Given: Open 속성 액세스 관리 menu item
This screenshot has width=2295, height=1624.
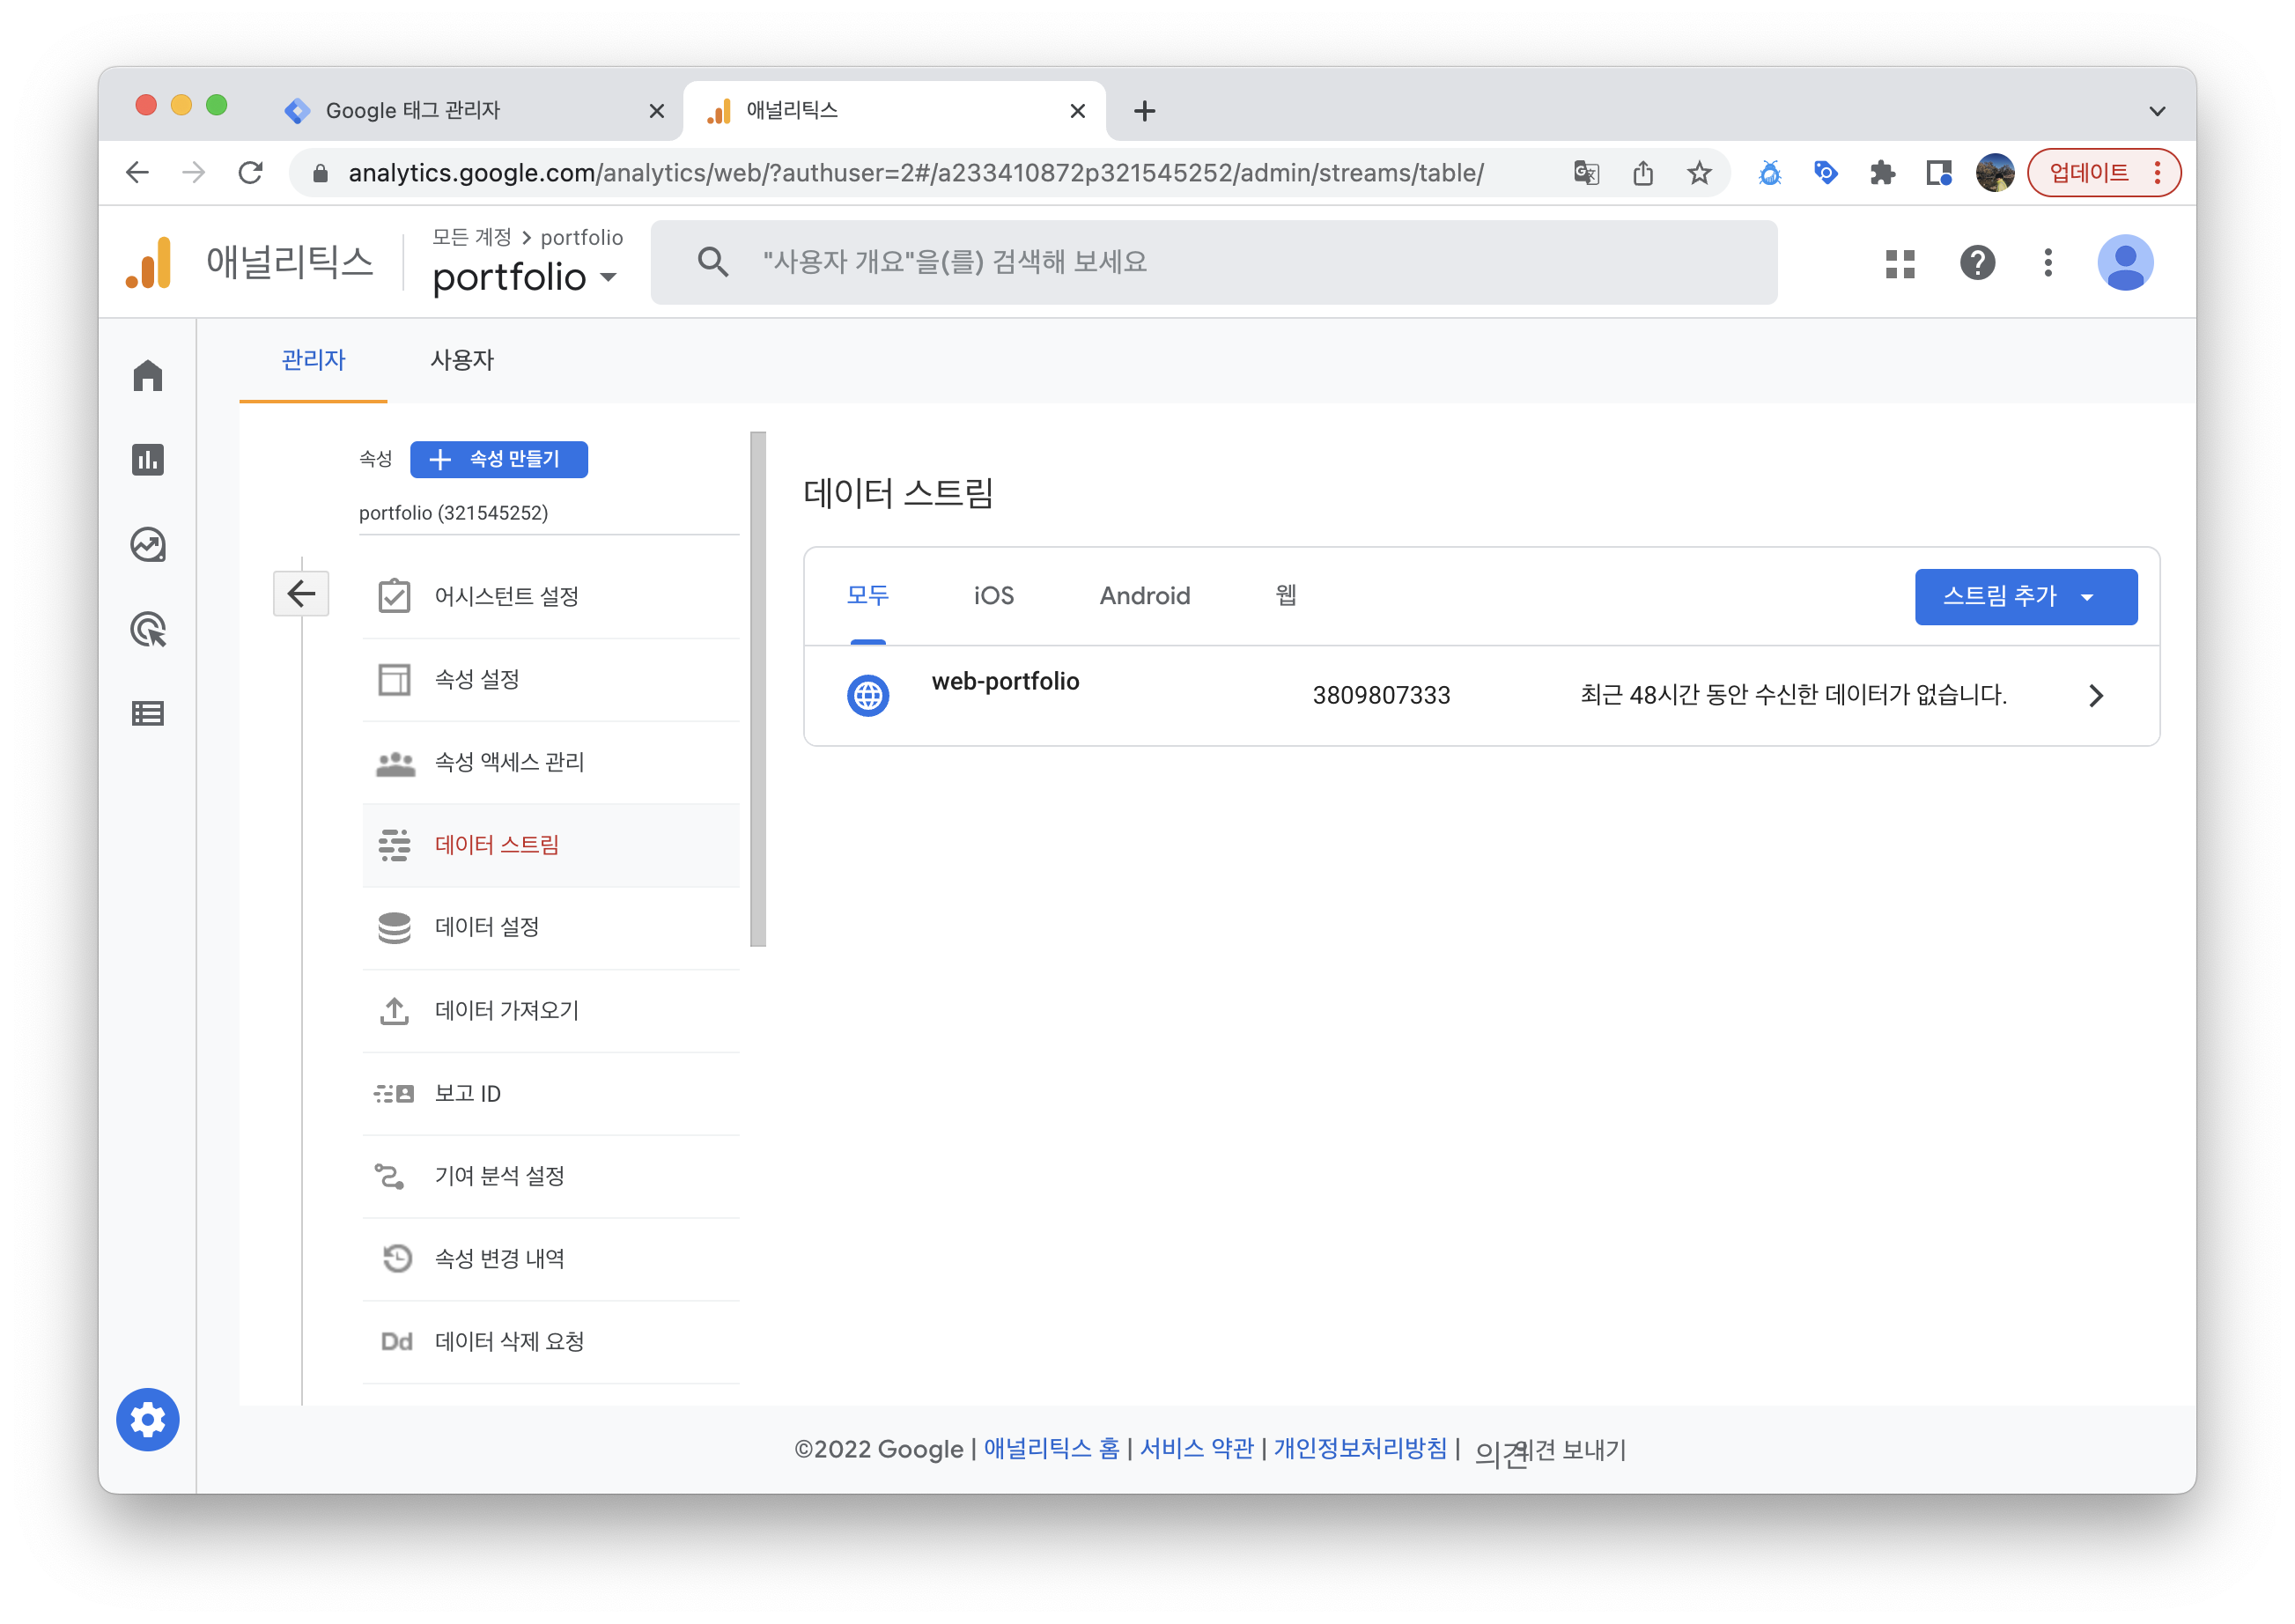Looking at the screenshot, I should pyautogui.click(x=551, y=762).
